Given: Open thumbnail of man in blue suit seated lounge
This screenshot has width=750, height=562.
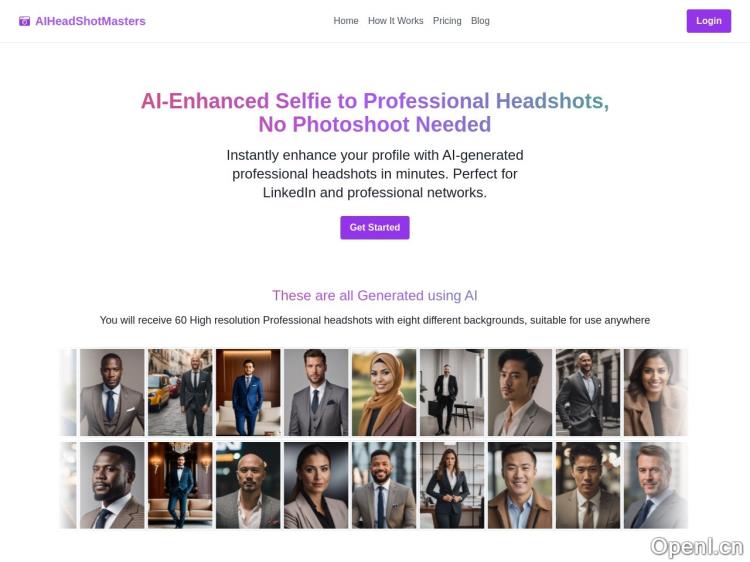Looking at the screenshot, I should (x=248, y=392).
